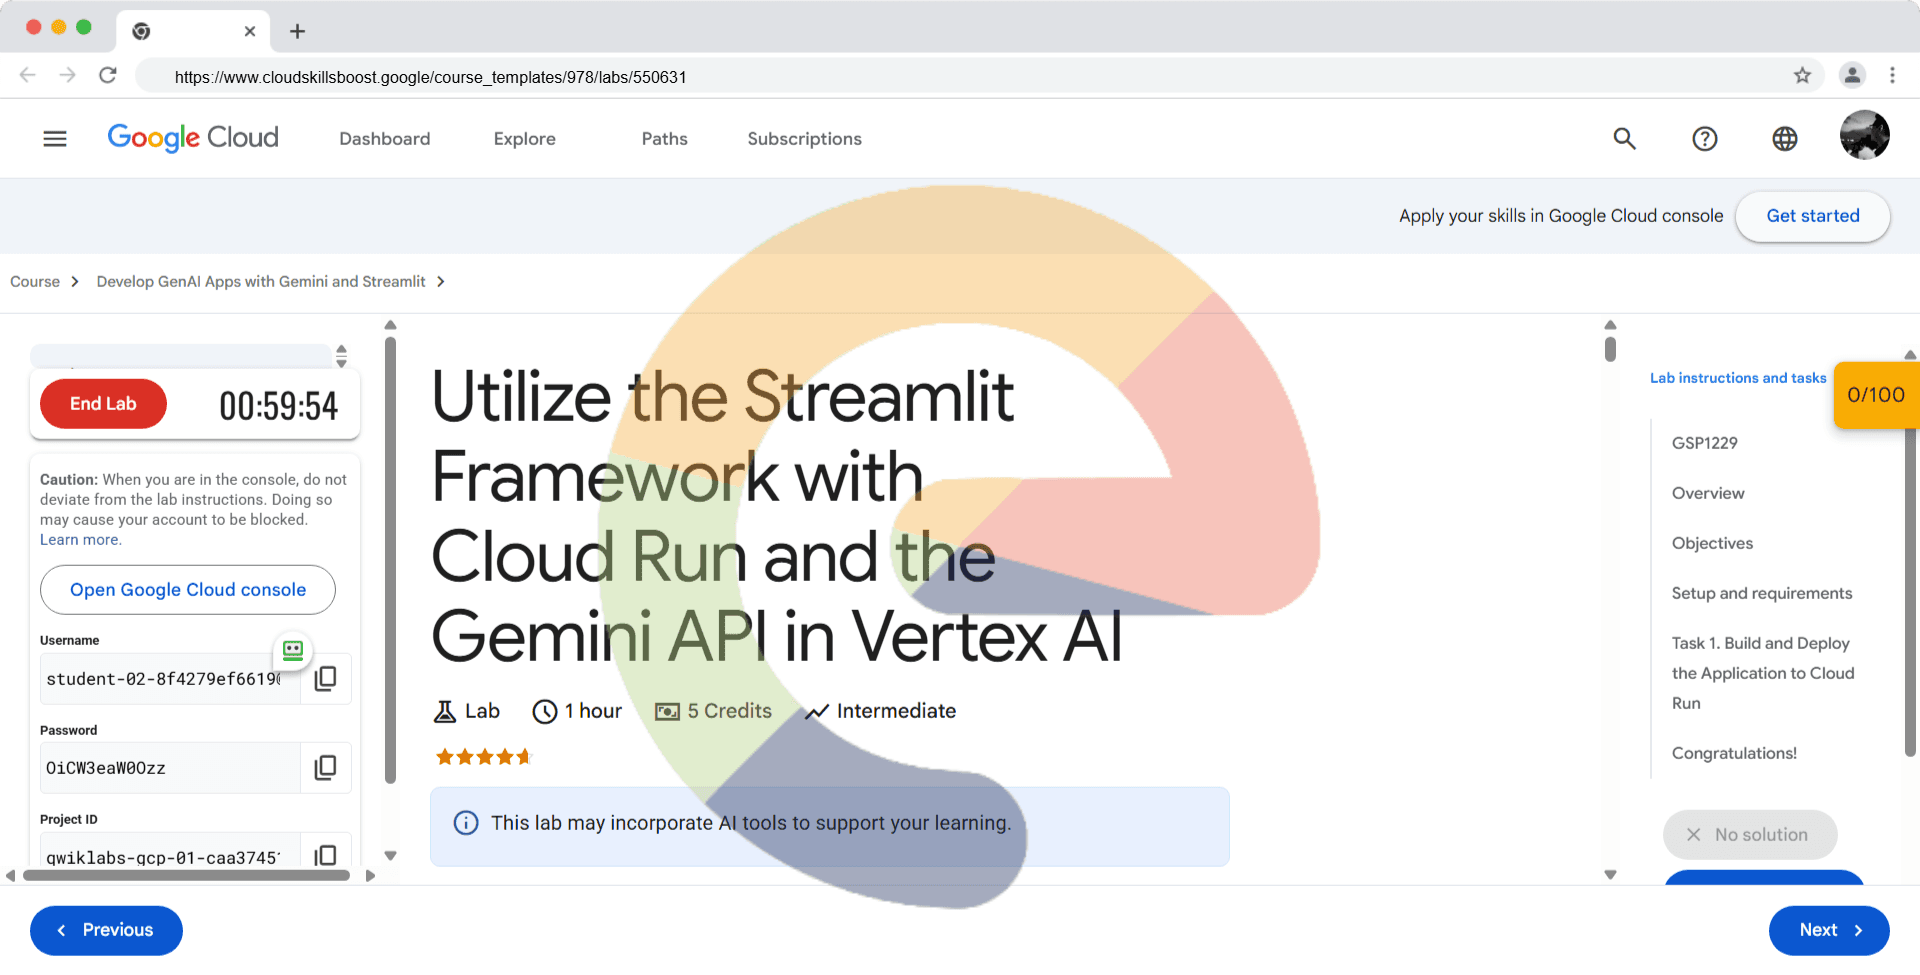The height and width of the screenshot is (975, 1920).
Task: Jump to GSP1229 section
Action: [x=1705, y=443]
